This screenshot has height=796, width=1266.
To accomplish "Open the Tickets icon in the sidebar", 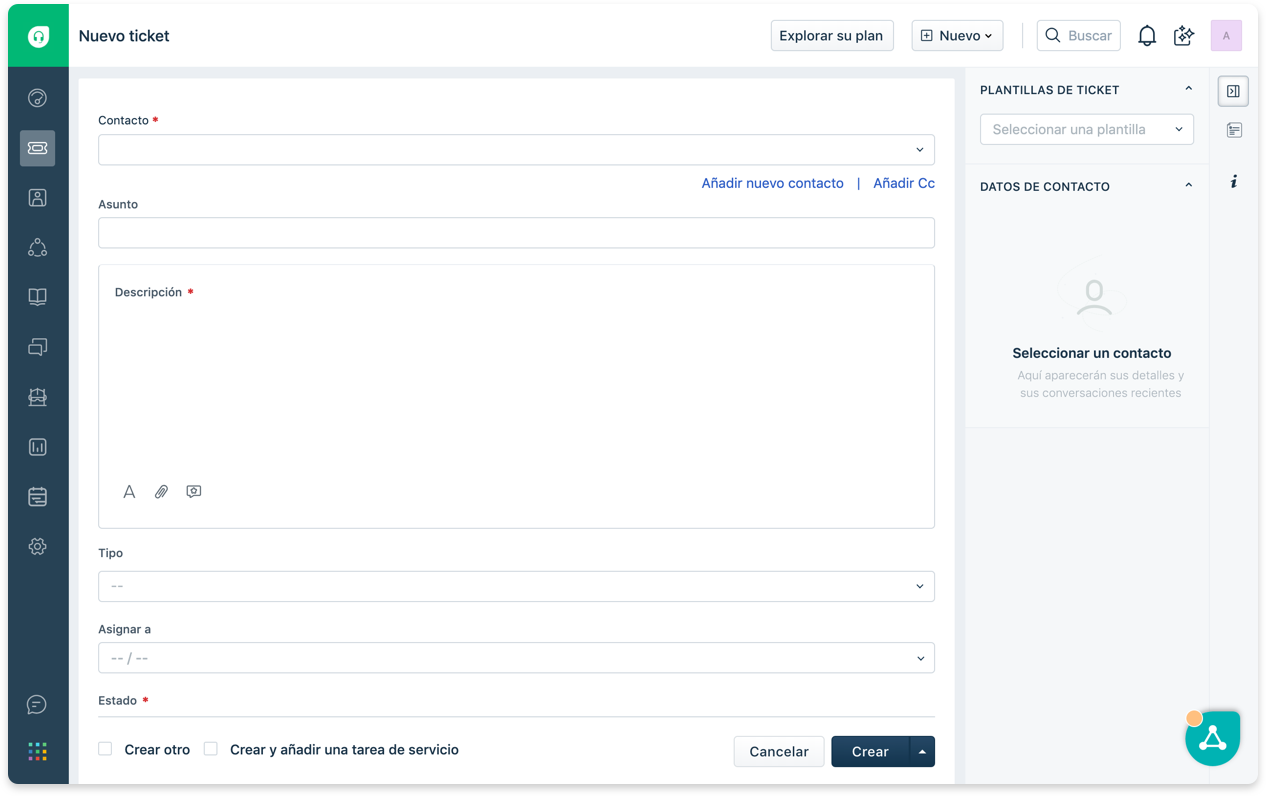I will 37,148.
